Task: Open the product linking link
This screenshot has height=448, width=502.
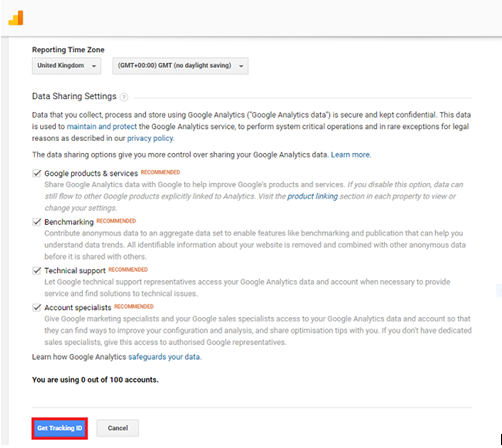Action: (x=312, y=196)
